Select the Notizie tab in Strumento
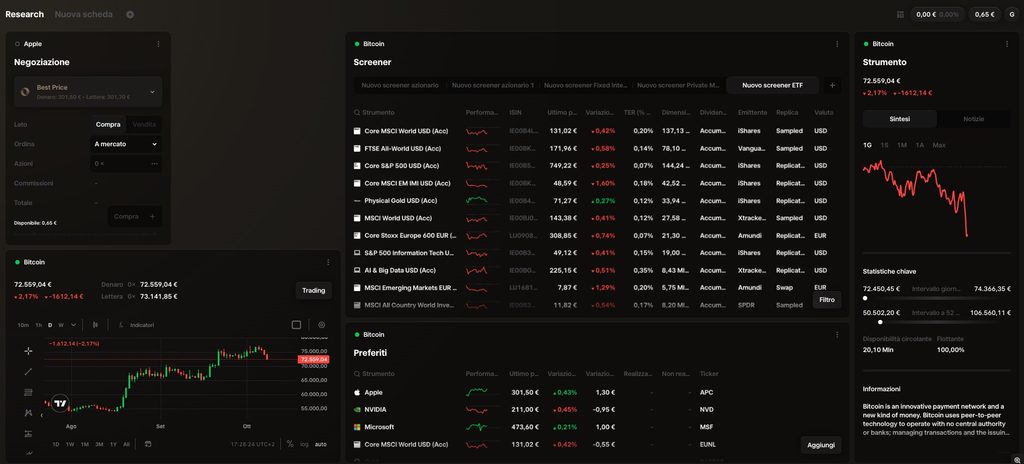Image resolution: width=1024 pixels, height=464 pixels. (973, 119)
